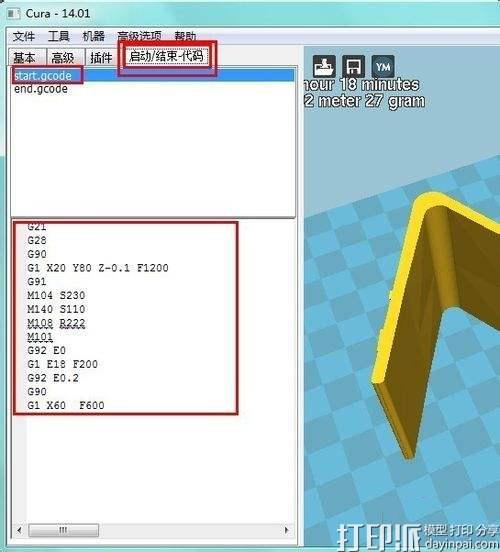Viewport: 500px width, 552px height.
Task: Switch to the 高级 tab
Action: [x=64, y=57]
